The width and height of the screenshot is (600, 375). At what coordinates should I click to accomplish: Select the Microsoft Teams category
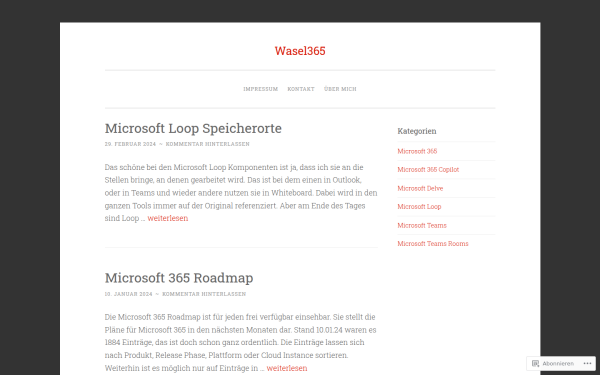point(422,225)
